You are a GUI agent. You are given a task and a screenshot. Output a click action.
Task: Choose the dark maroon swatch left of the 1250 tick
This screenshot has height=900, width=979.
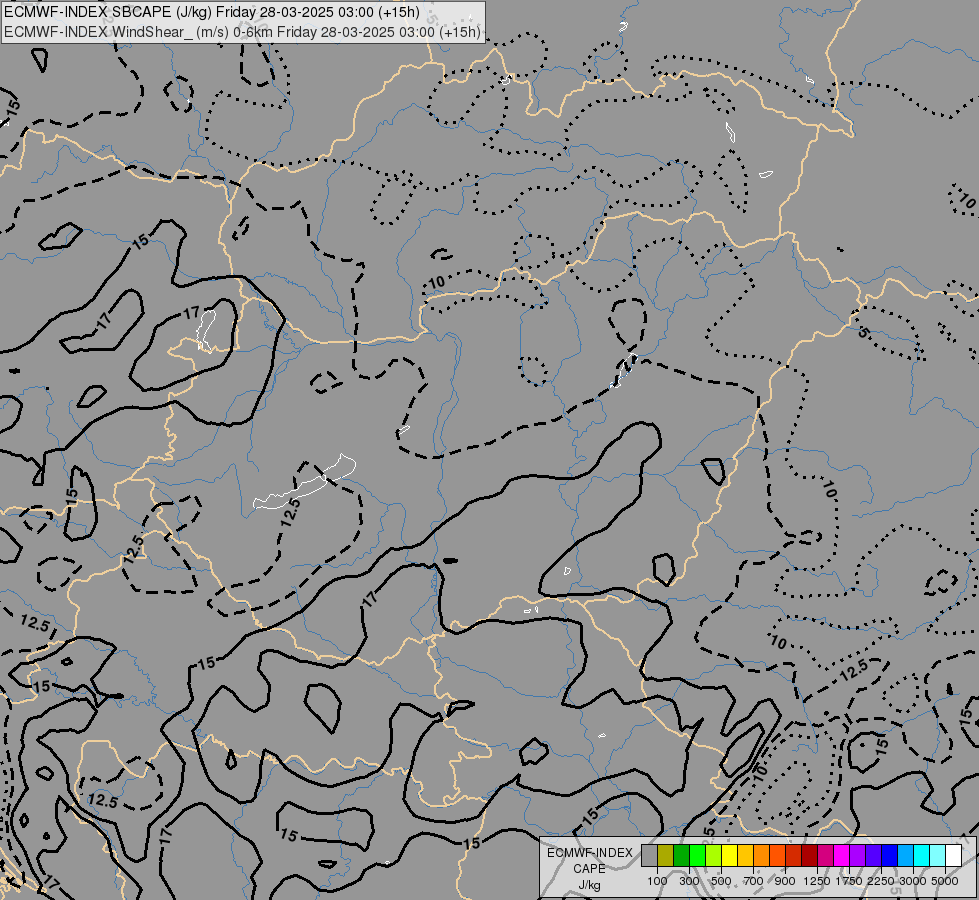[810, 855]
